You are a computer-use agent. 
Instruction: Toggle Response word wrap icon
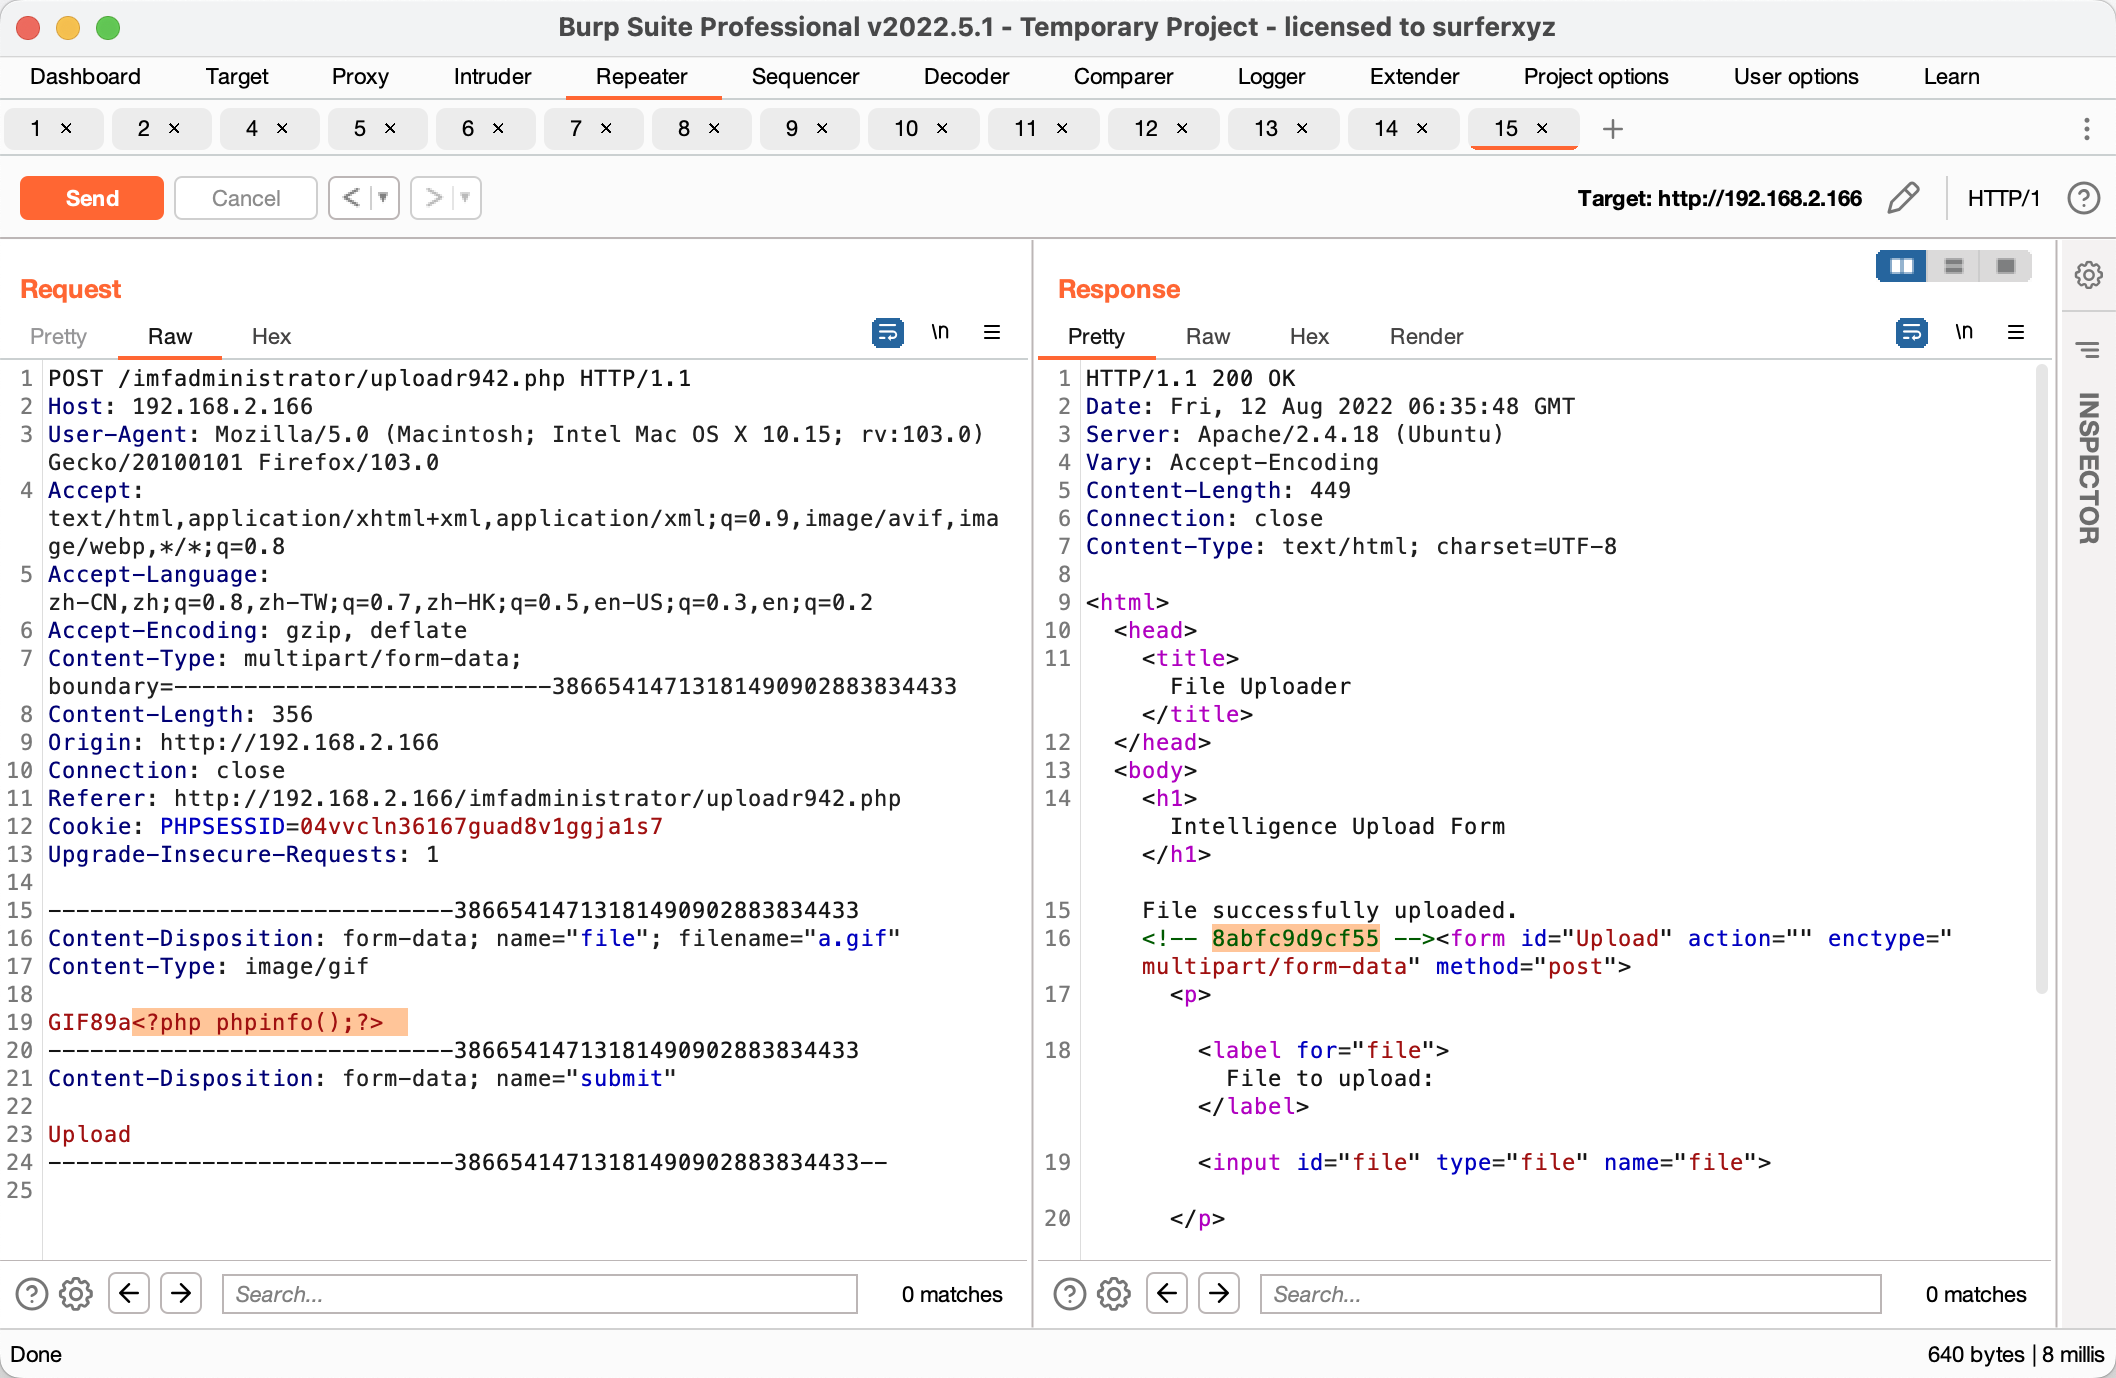click(1911, 333)
